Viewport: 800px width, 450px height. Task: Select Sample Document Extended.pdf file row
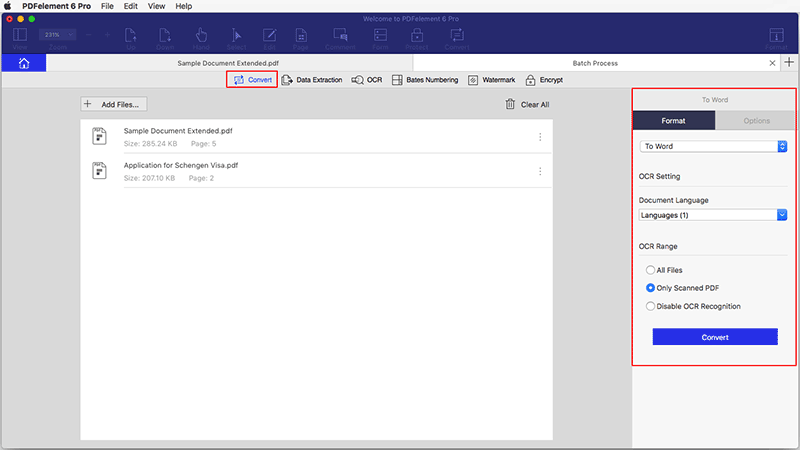[x=316, y=137]
